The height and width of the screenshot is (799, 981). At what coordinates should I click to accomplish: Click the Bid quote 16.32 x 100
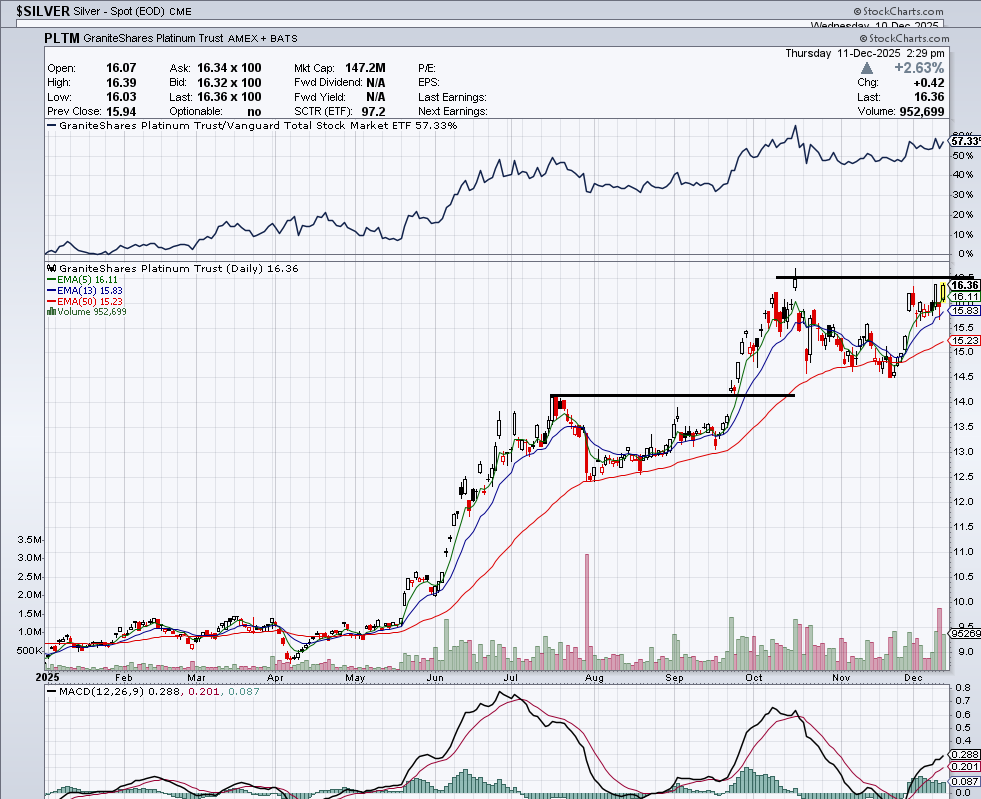(x=229, y=83)
